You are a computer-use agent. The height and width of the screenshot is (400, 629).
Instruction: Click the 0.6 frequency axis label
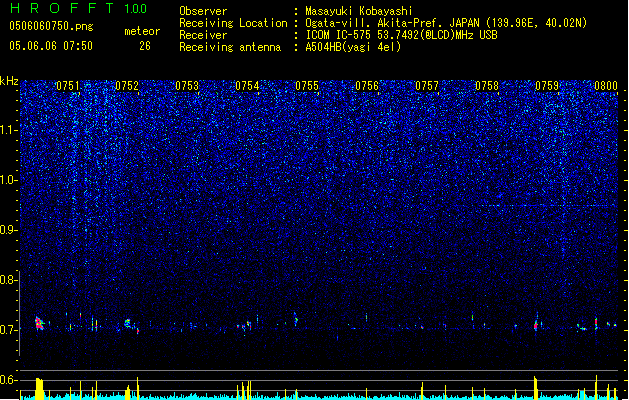(x=9, y=380)
